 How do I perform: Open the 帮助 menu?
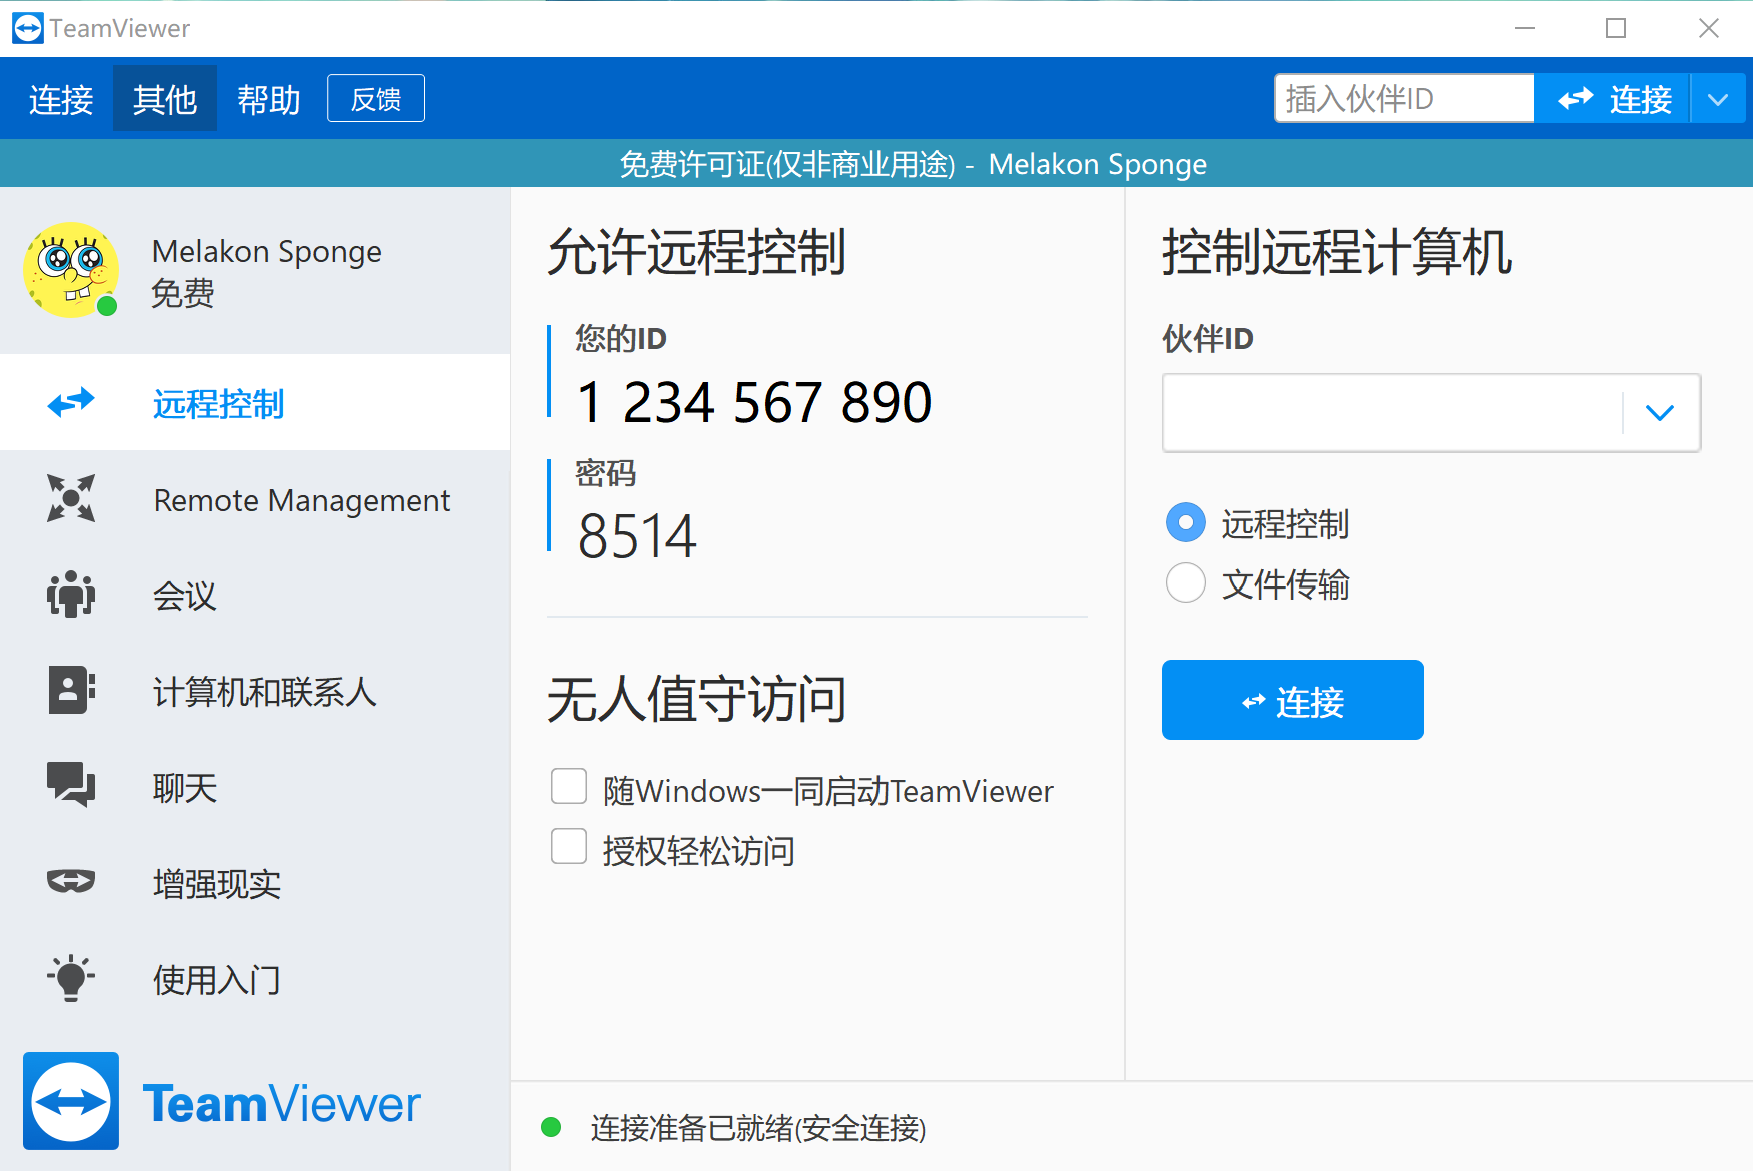tap(267, 98)
